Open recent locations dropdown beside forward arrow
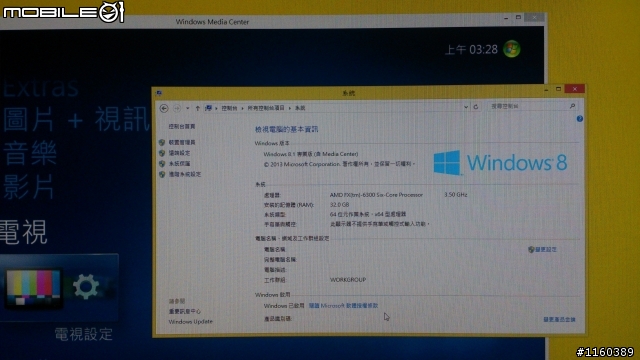The height and width of the screenshot is (360, 640). click(187, 108)
